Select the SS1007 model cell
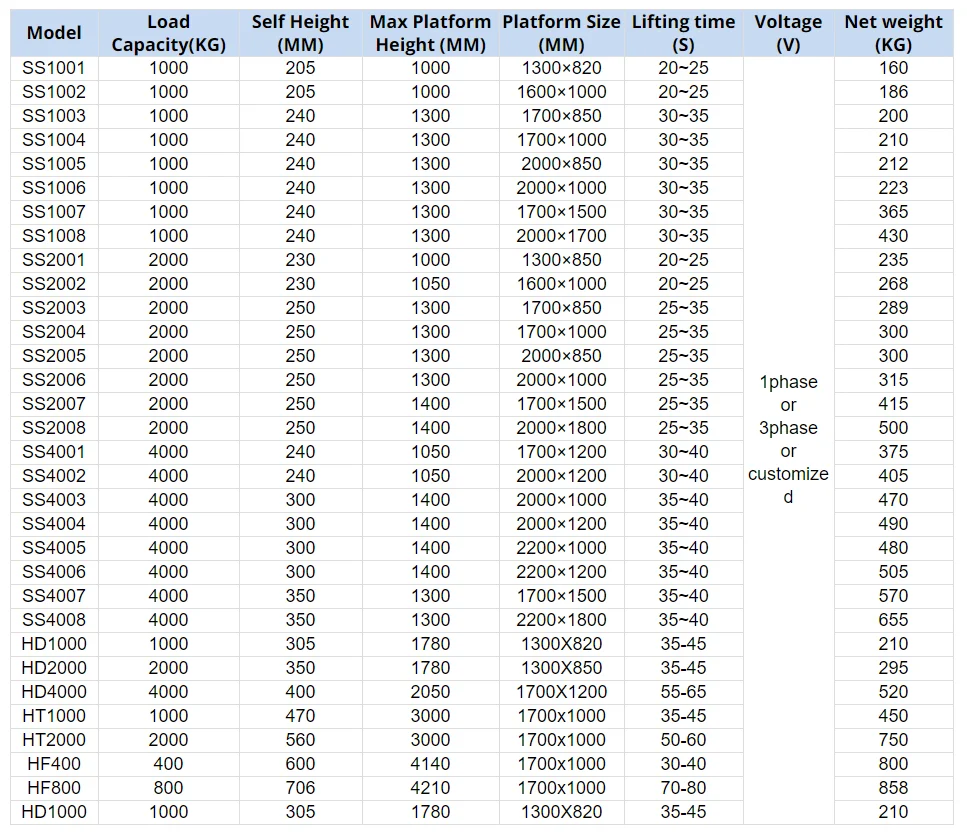The height and width of the screenshot is (835, 967). pyautogui.click(x=54, y=213)
